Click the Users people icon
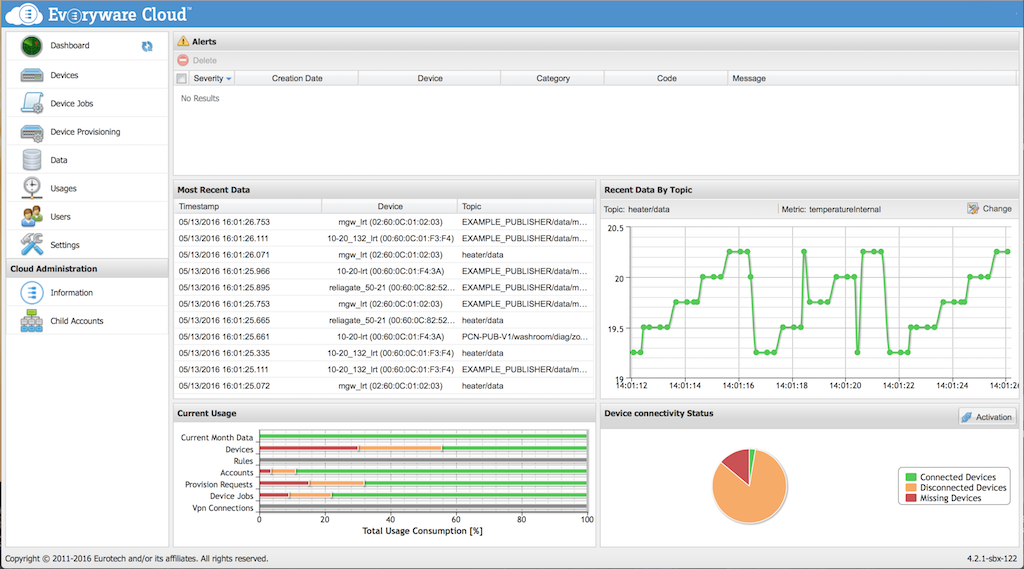 (x=32, y=216)
